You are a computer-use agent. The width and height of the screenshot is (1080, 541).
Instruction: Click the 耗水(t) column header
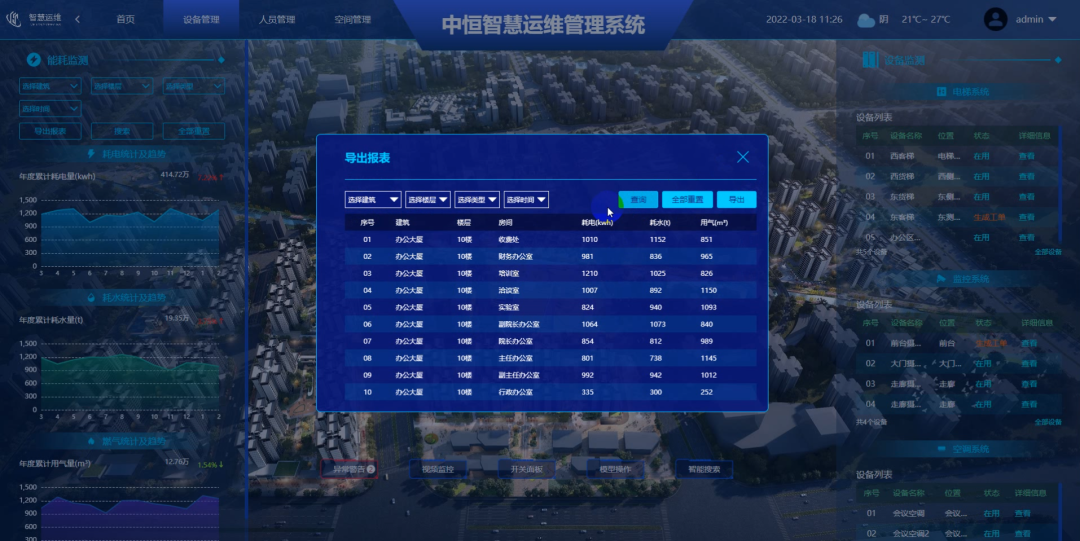pos(660,223)
